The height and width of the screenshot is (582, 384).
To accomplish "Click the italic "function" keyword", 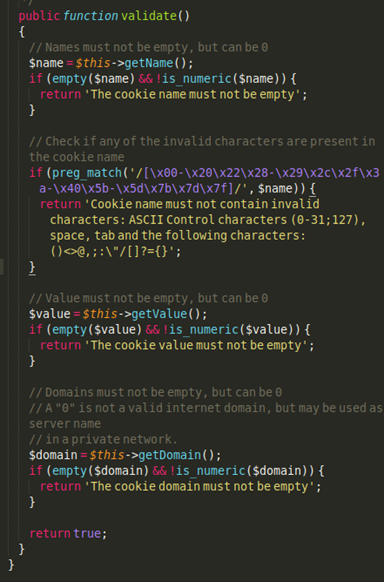I will tap(91, 16).
